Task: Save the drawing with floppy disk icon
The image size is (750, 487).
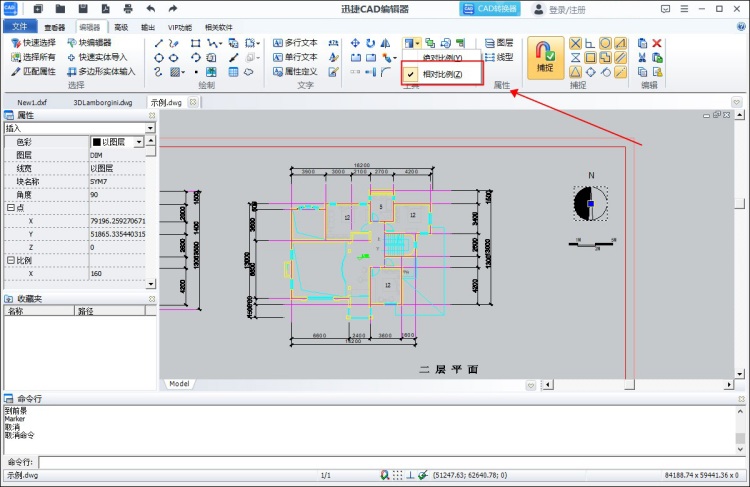Action: click(x=83, y=9)
